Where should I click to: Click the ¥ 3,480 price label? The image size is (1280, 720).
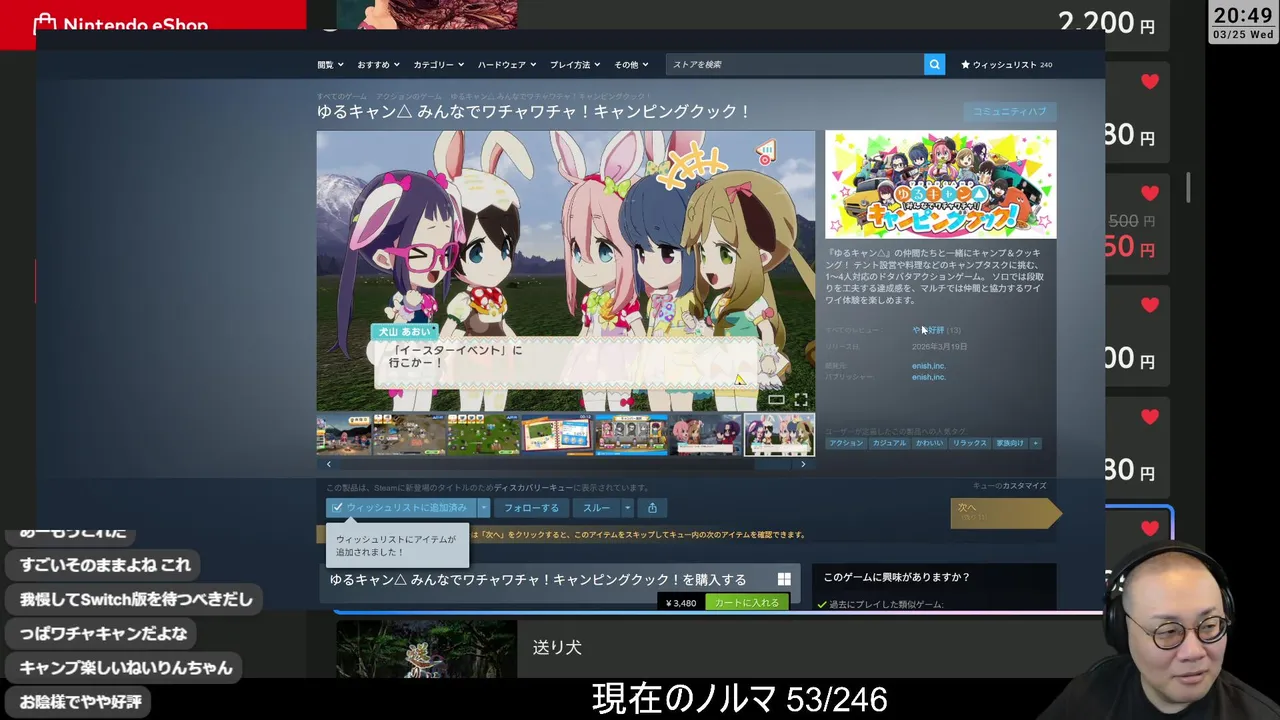click(x=680, y=603)
